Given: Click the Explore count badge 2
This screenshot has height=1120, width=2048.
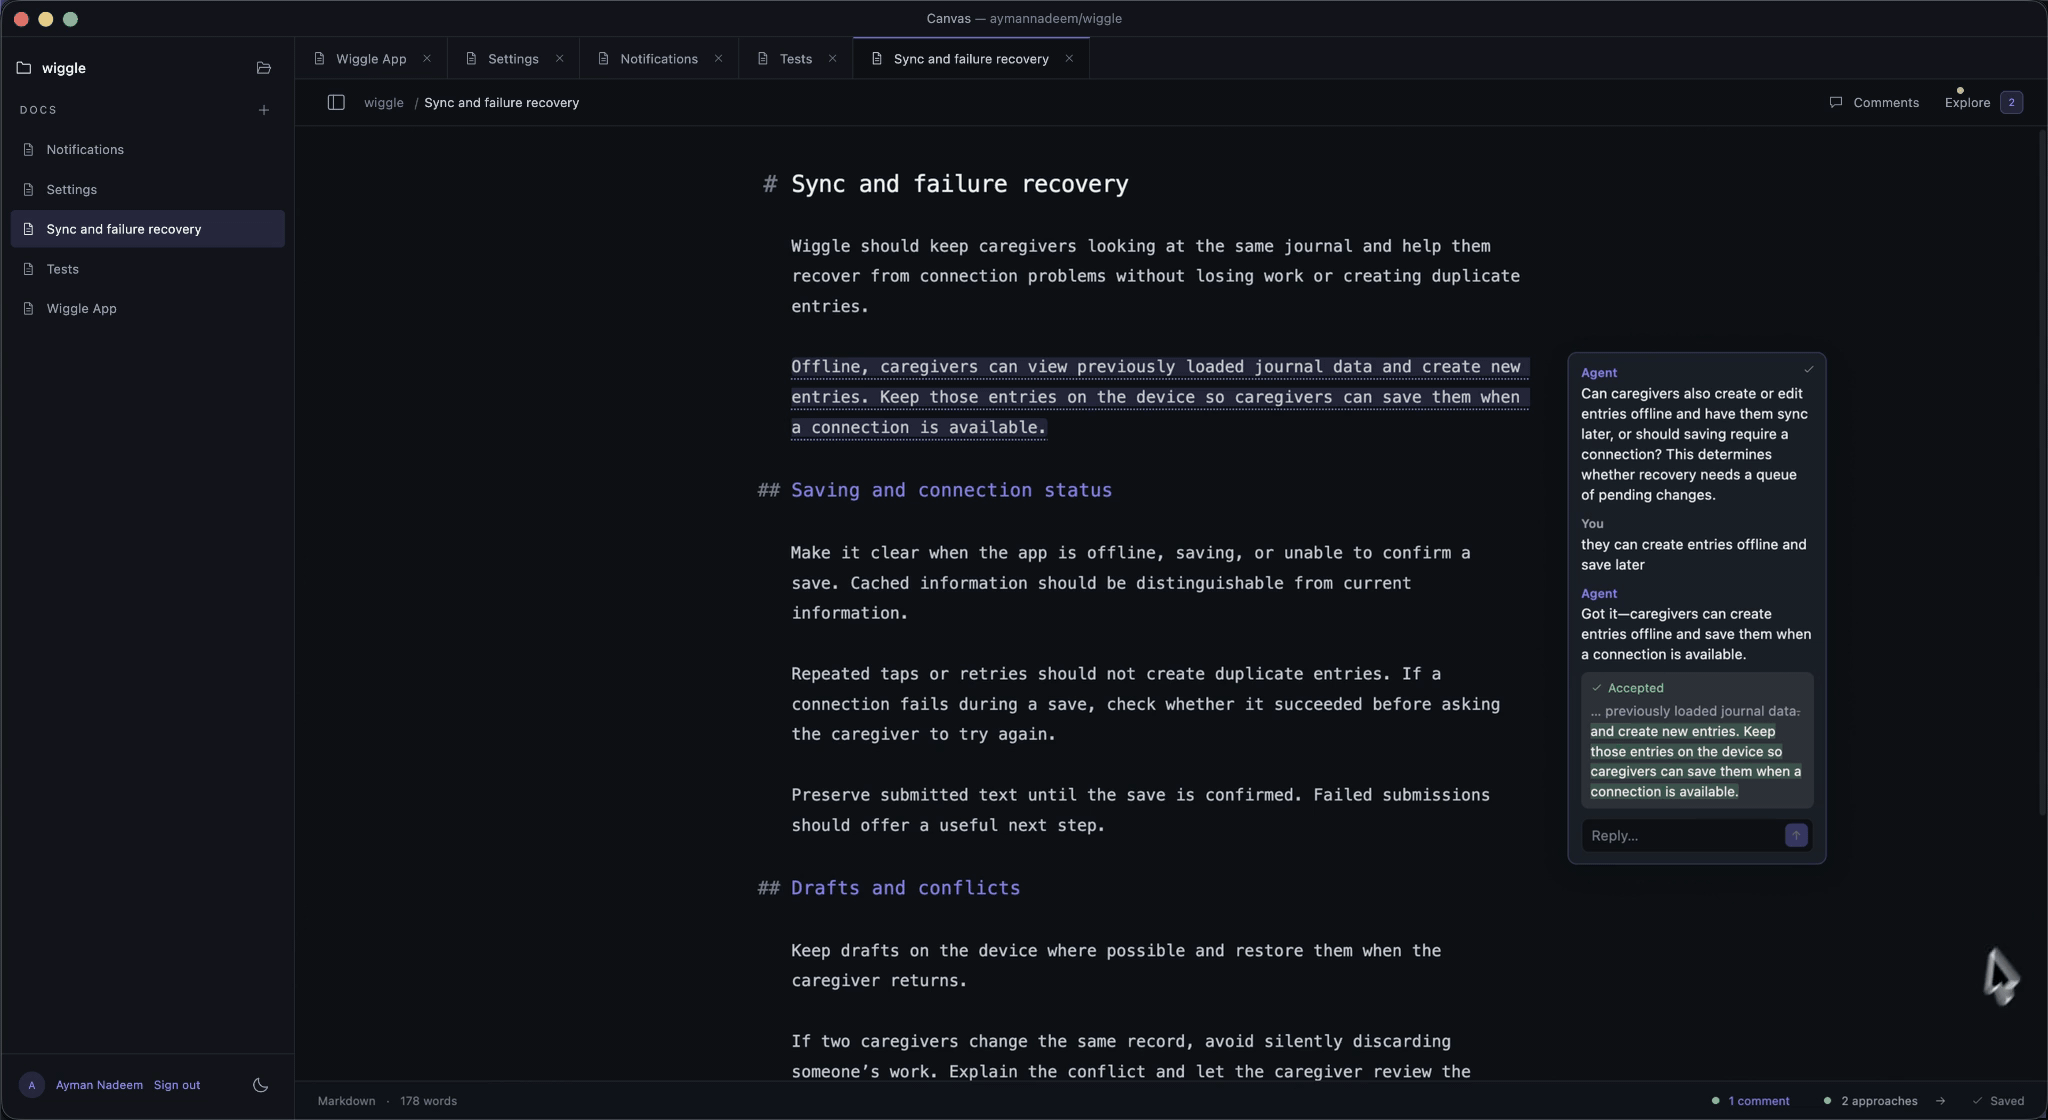Looking at the screenshot, I should [2011, 102].
